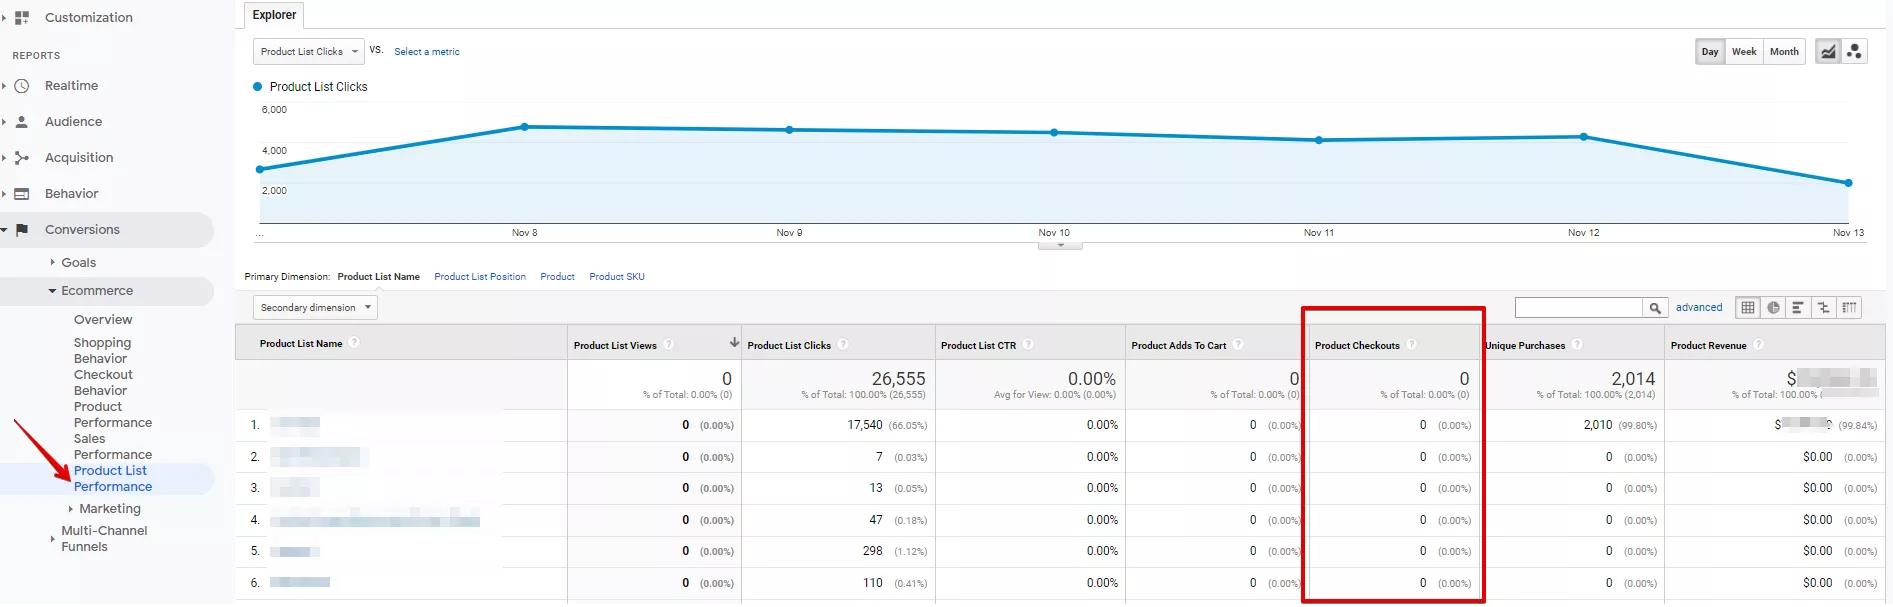Open the Explorer tab

coord(274,15)
